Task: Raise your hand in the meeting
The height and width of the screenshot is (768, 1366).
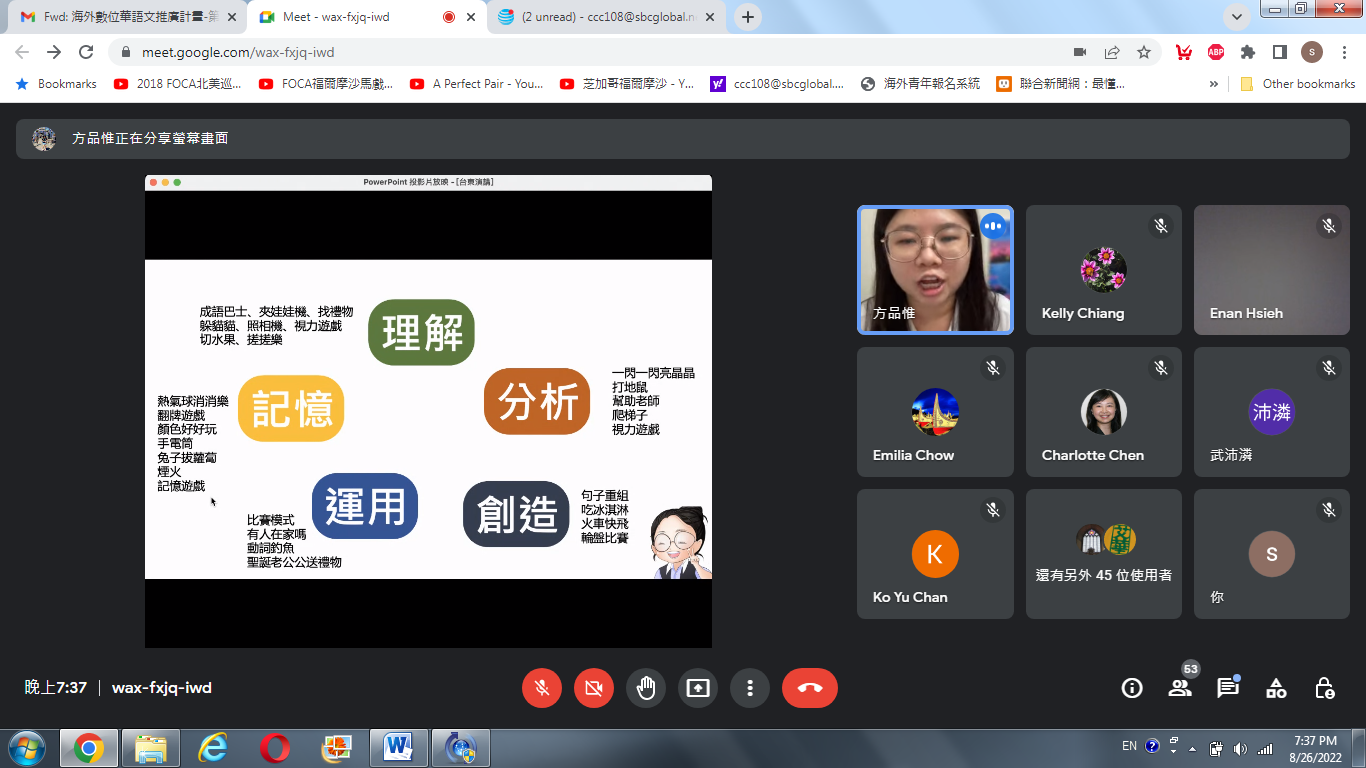Action: pos(646,688)
